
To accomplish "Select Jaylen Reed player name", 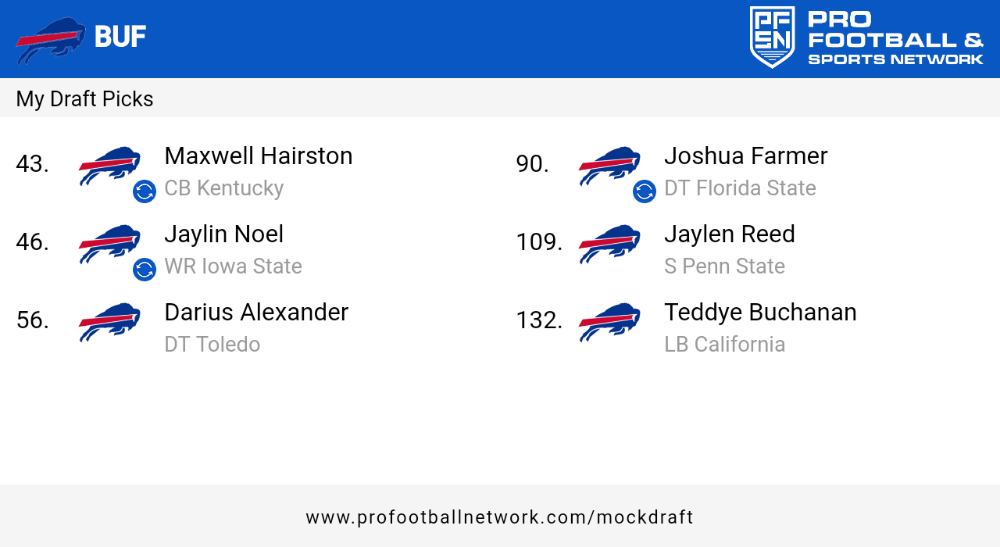I will (730, 235).
